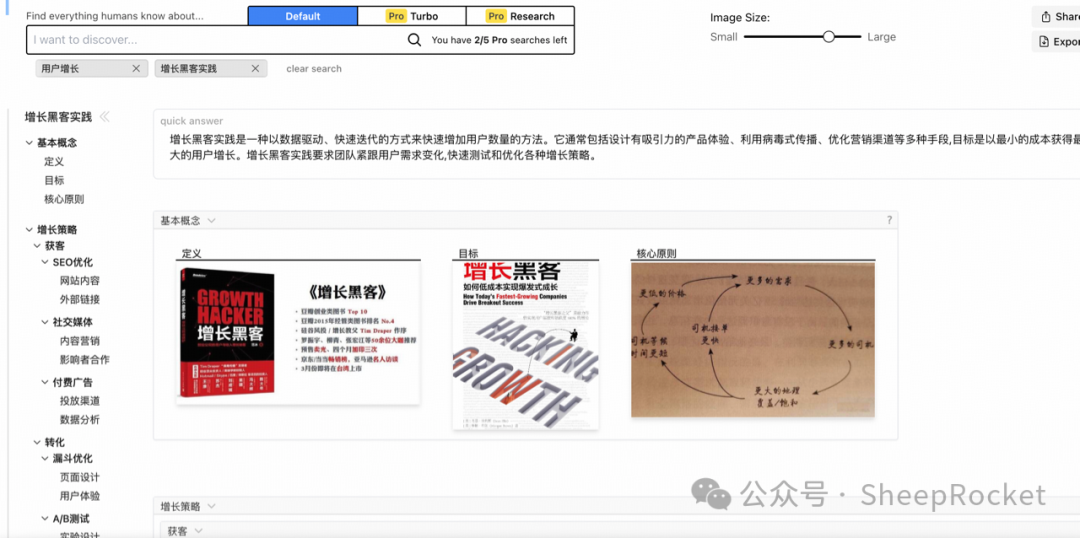This screenshot has width=1080, height=538.
Task: Open the 增长策略 section header dropdown
Action: click(211, 506)
